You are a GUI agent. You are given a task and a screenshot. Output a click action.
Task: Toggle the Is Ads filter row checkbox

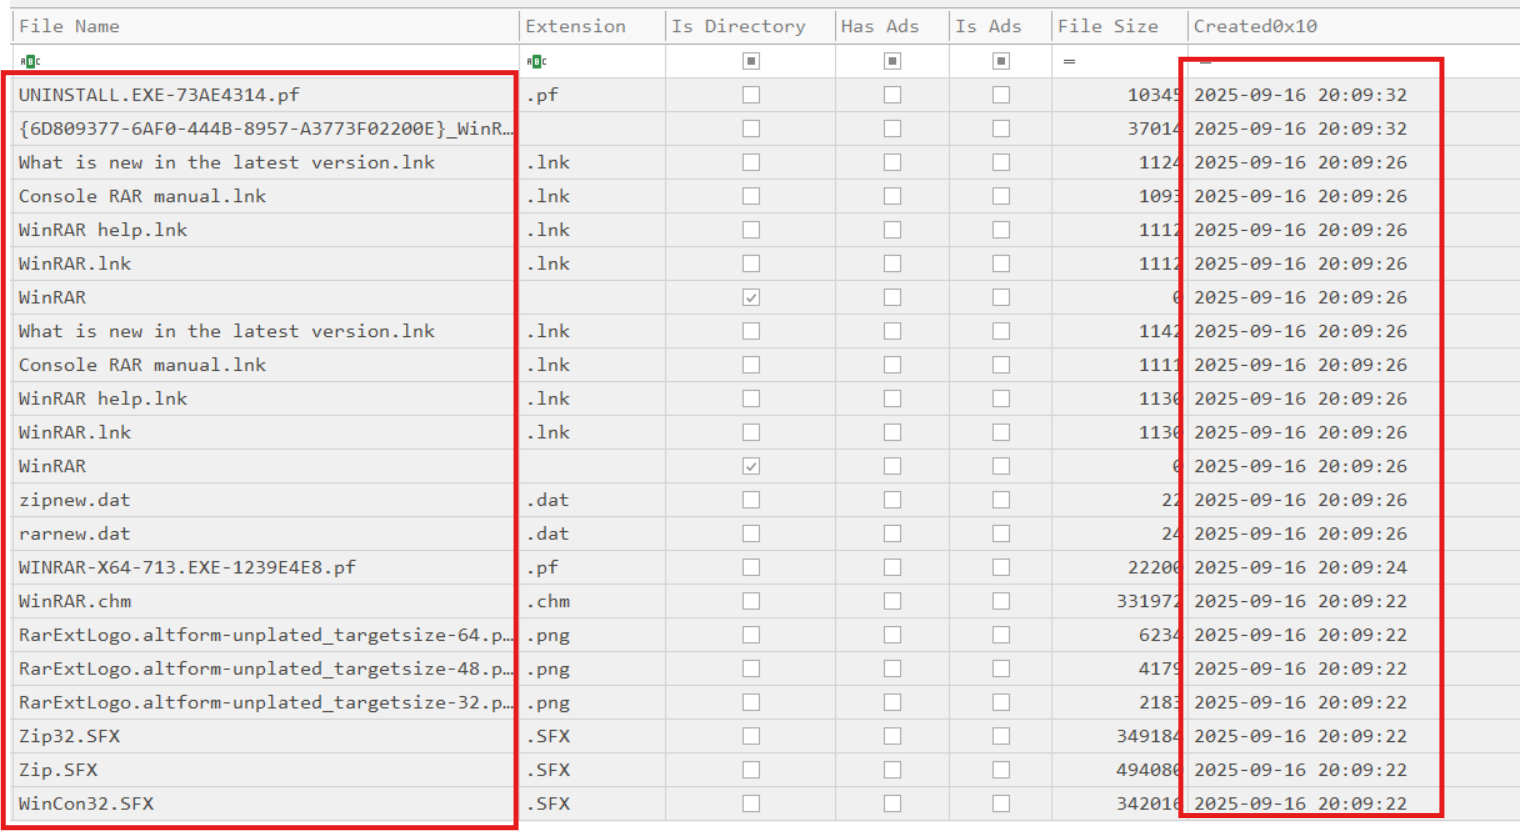coord(1000,62)
